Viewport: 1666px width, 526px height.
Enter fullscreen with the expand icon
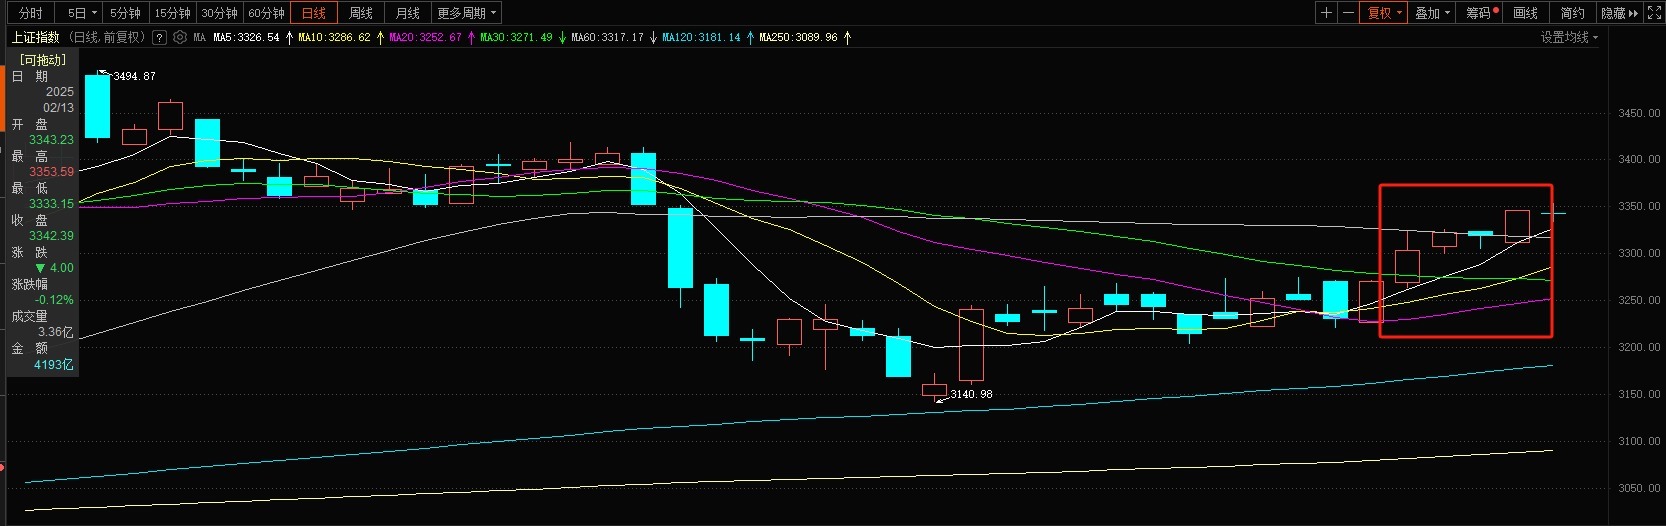point(1654,13)
